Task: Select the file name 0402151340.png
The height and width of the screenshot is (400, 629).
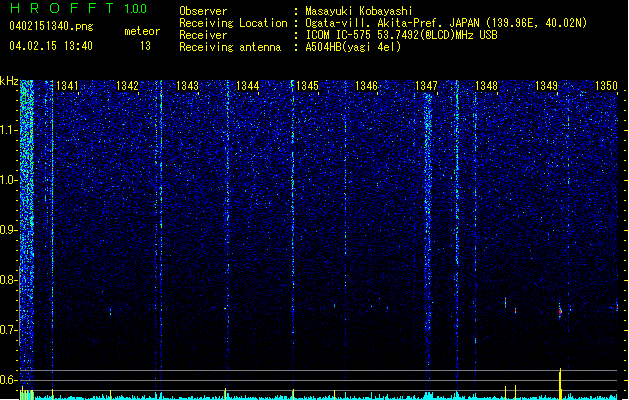Action: coord(51,26)
